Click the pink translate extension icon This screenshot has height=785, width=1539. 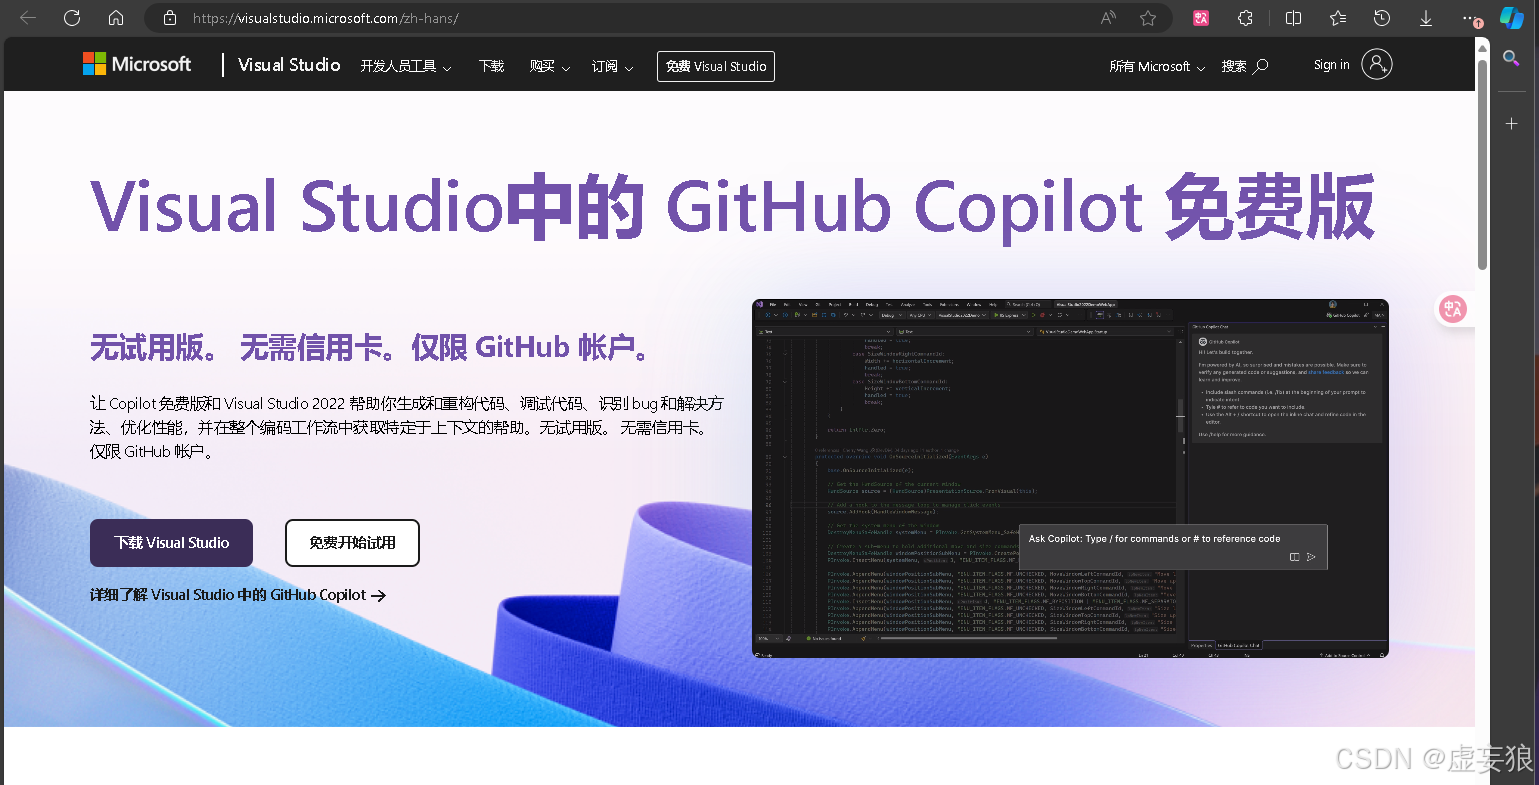coord(1201,18)
